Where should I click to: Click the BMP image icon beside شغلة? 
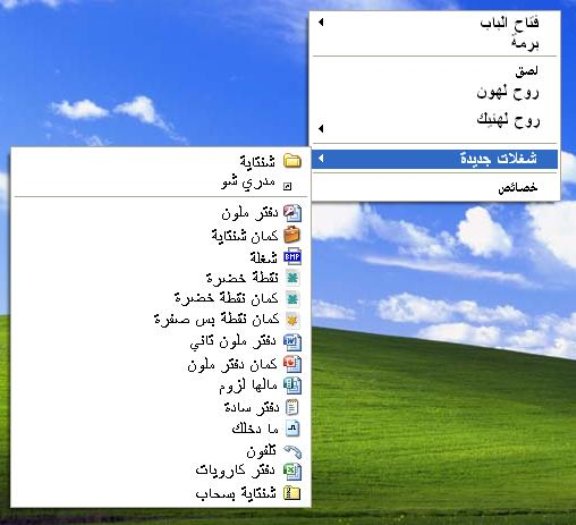tap(292, 257)
